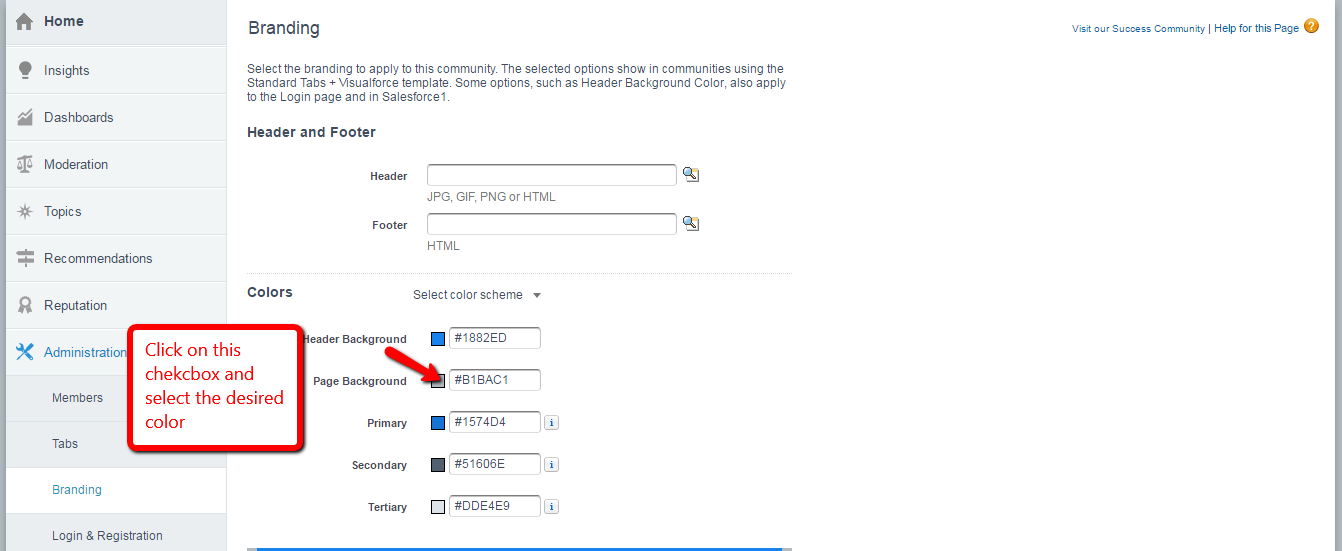Pick the Header Background color swatch
Viewport: 1342px width, 551px height.
pos(438,339)
